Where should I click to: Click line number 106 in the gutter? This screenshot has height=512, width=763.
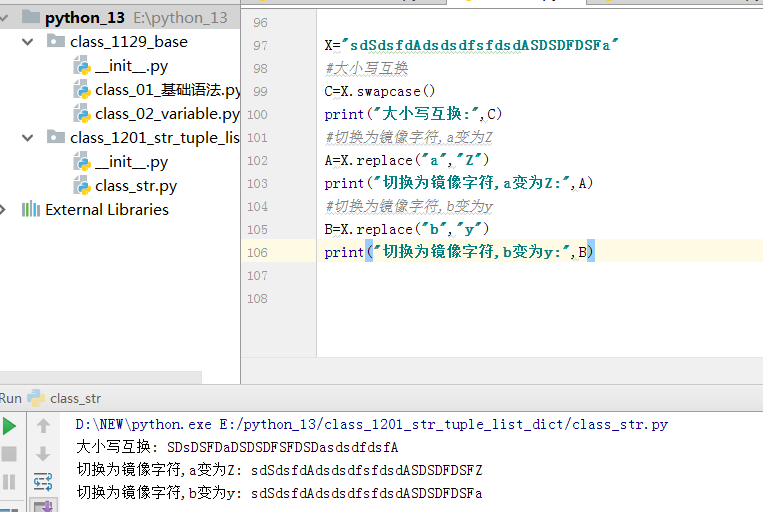[x=257, y=253]
